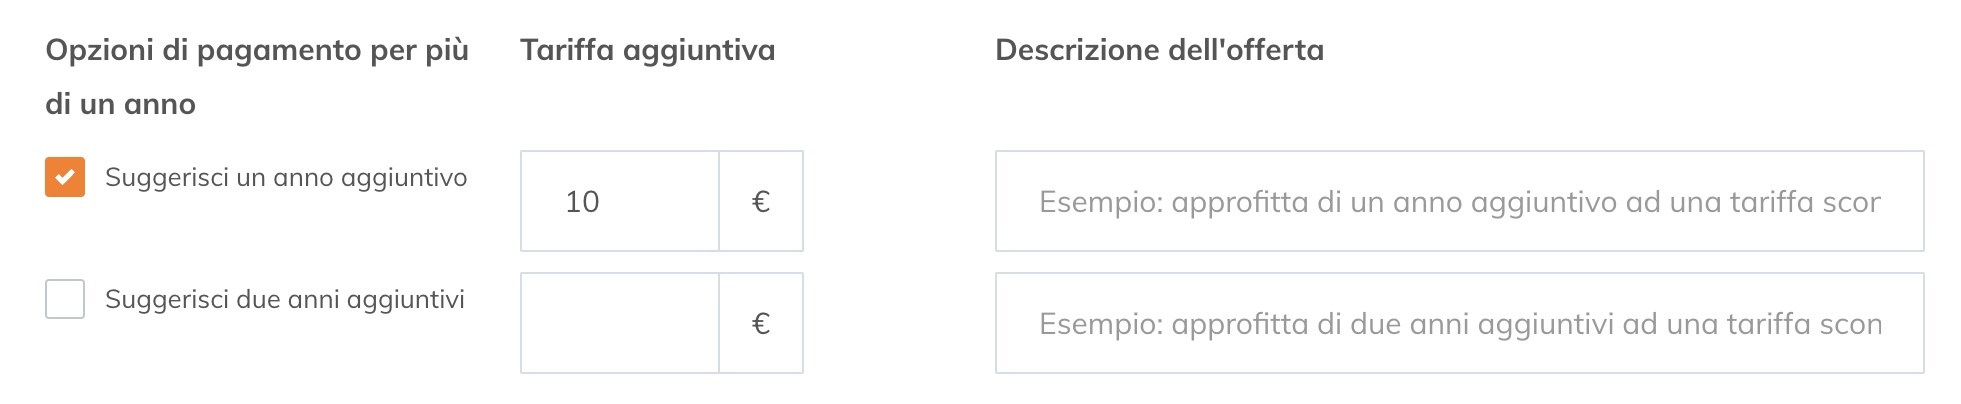Click the "di un anno" heading line
Viewport: 1961px width, 404px height.
[x=121, y=104]
